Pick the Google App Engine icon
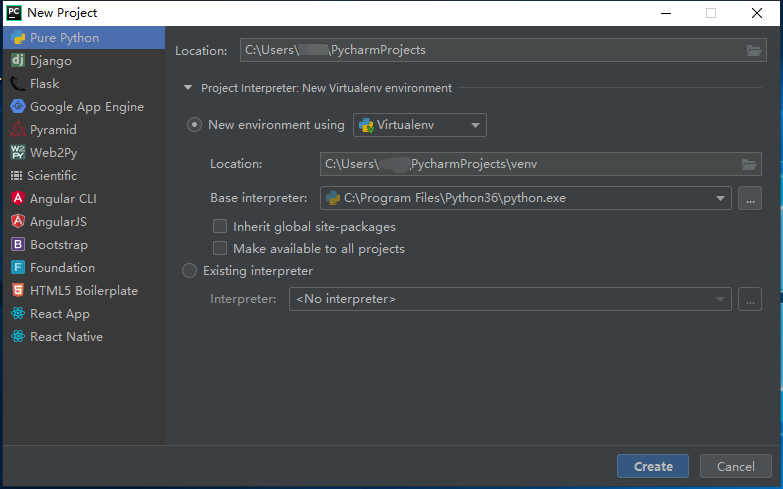The width and height of the screenshot is (783, 489). [18, 107]
